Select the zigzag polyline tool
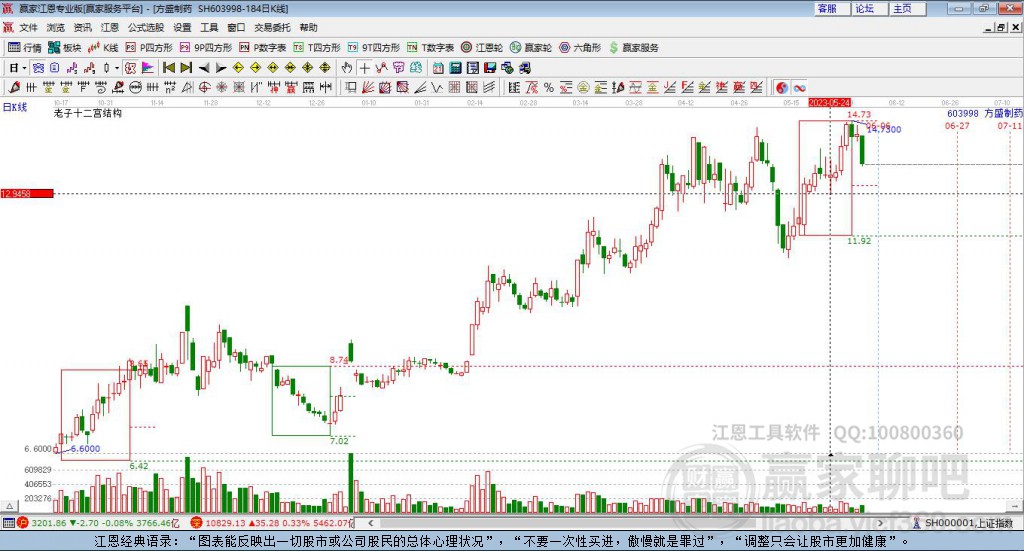This screenshot has height=551, width=1024. [x=381, y=68]
